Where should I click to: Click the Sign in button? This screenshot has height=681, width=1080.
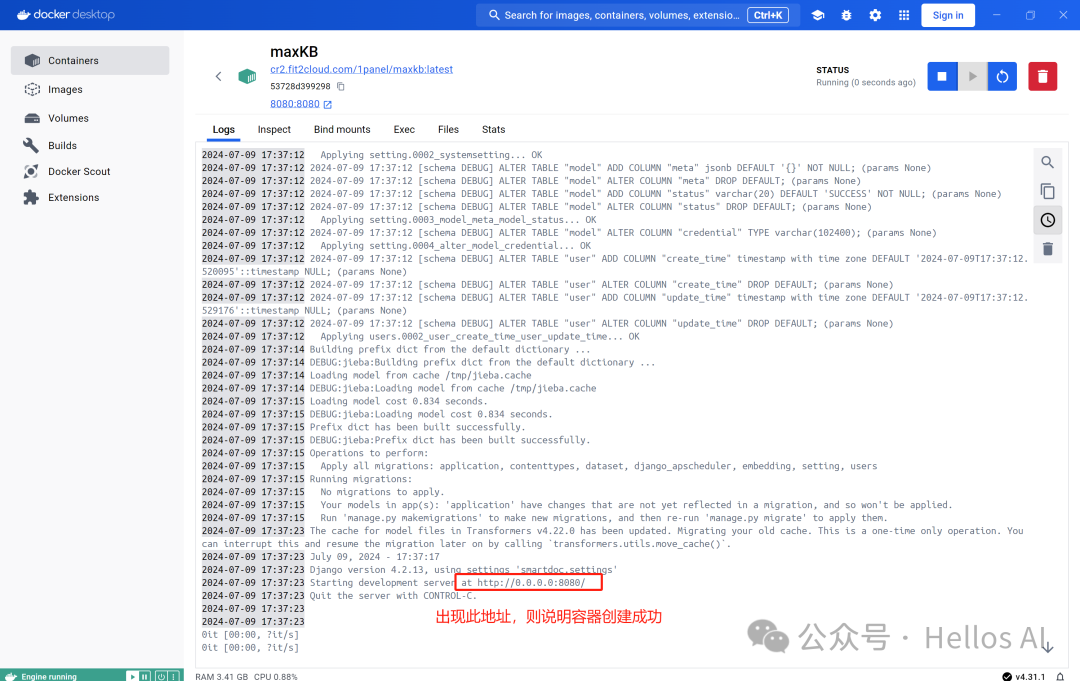(948, 15)
